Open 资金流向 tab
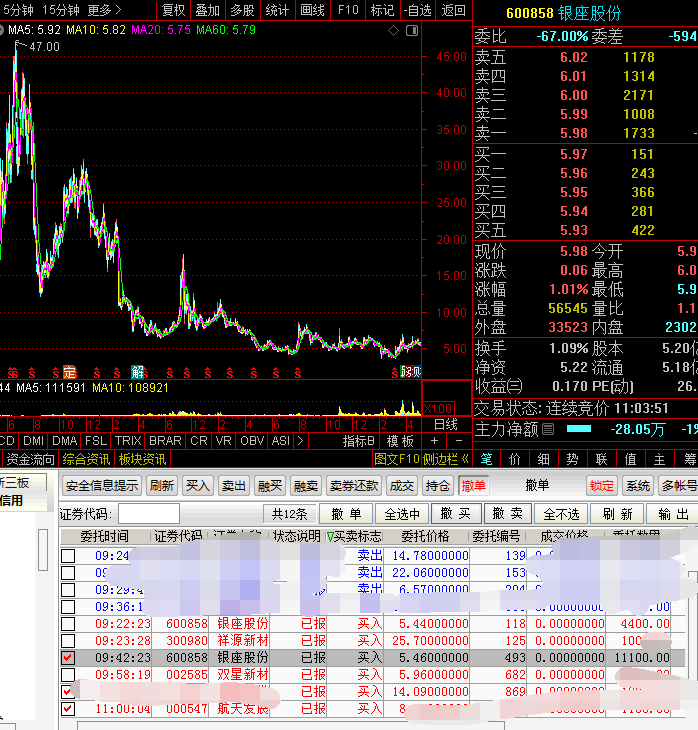 (30, 460)
